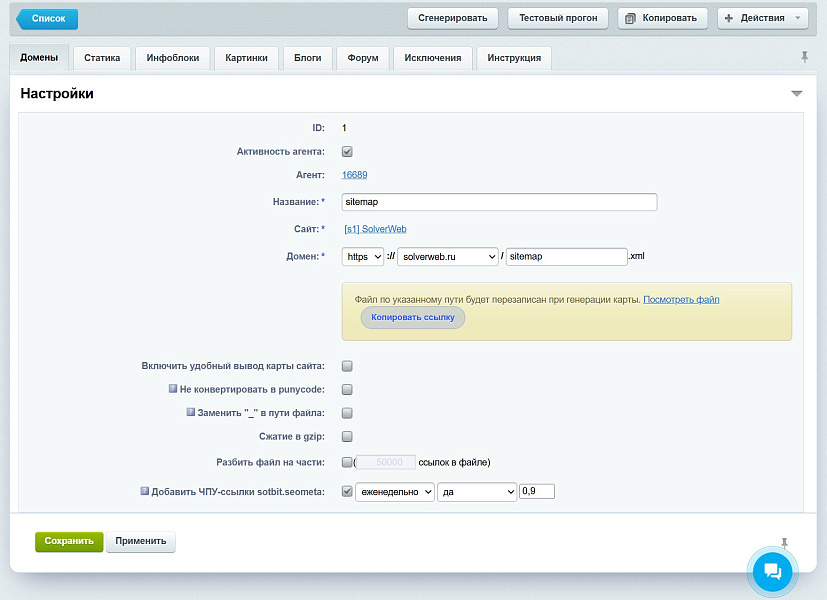
Task: Open help icon for punycode option
Action: click(173, 389)
